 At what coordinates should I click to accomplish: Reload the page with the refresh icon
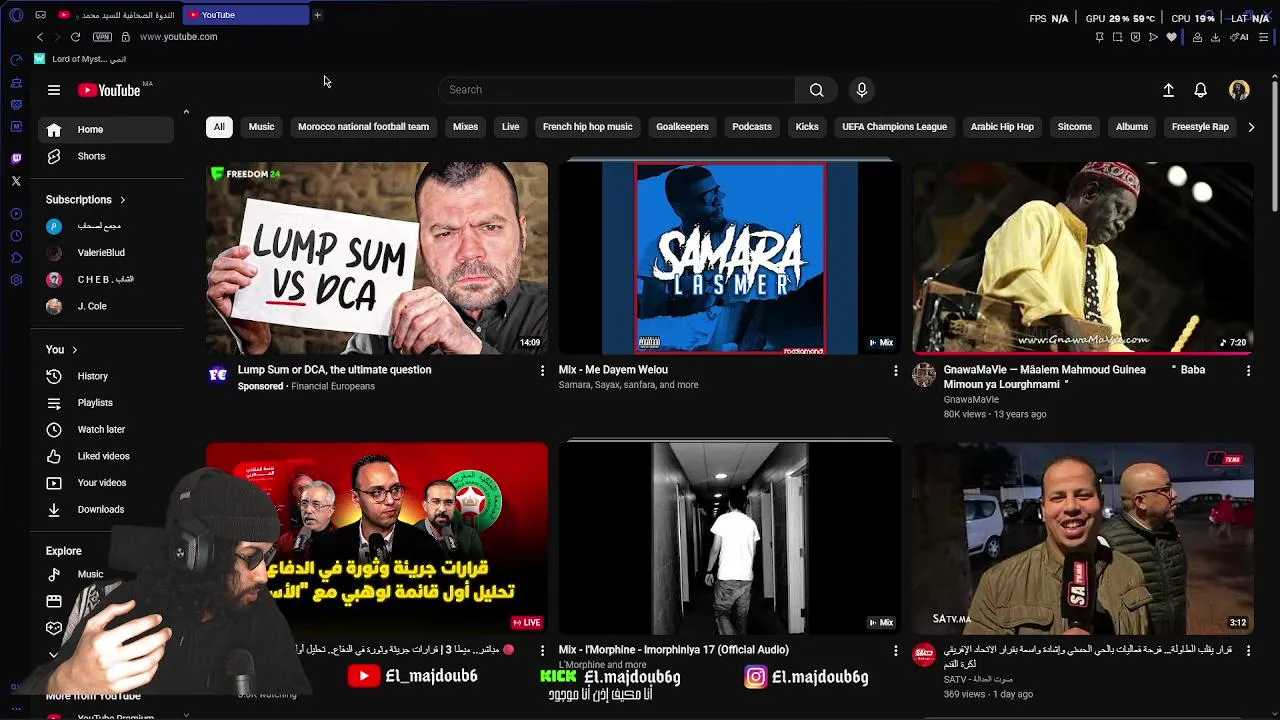point(75,37)
